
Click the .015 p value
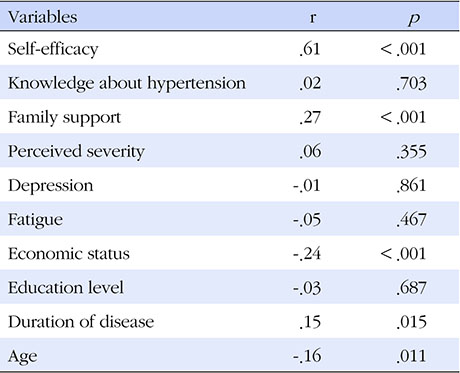coord(411,322)
